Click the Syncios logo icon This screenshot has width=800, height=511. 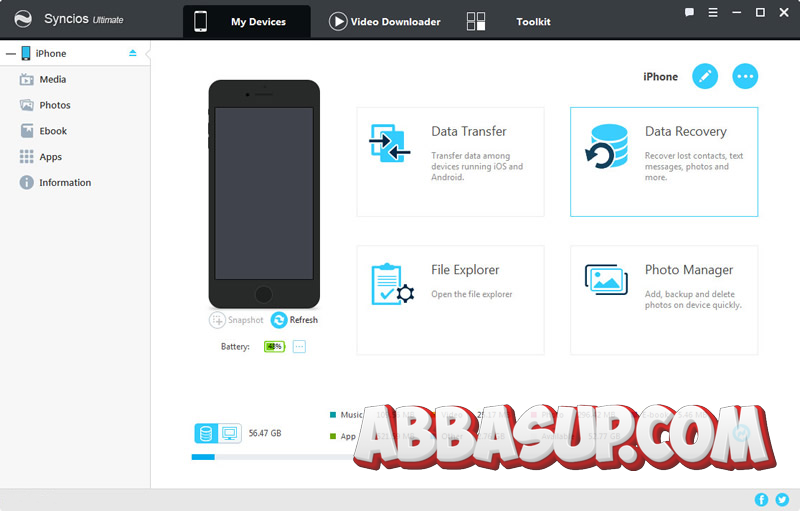pyautogui.click(x=22, y=19)
